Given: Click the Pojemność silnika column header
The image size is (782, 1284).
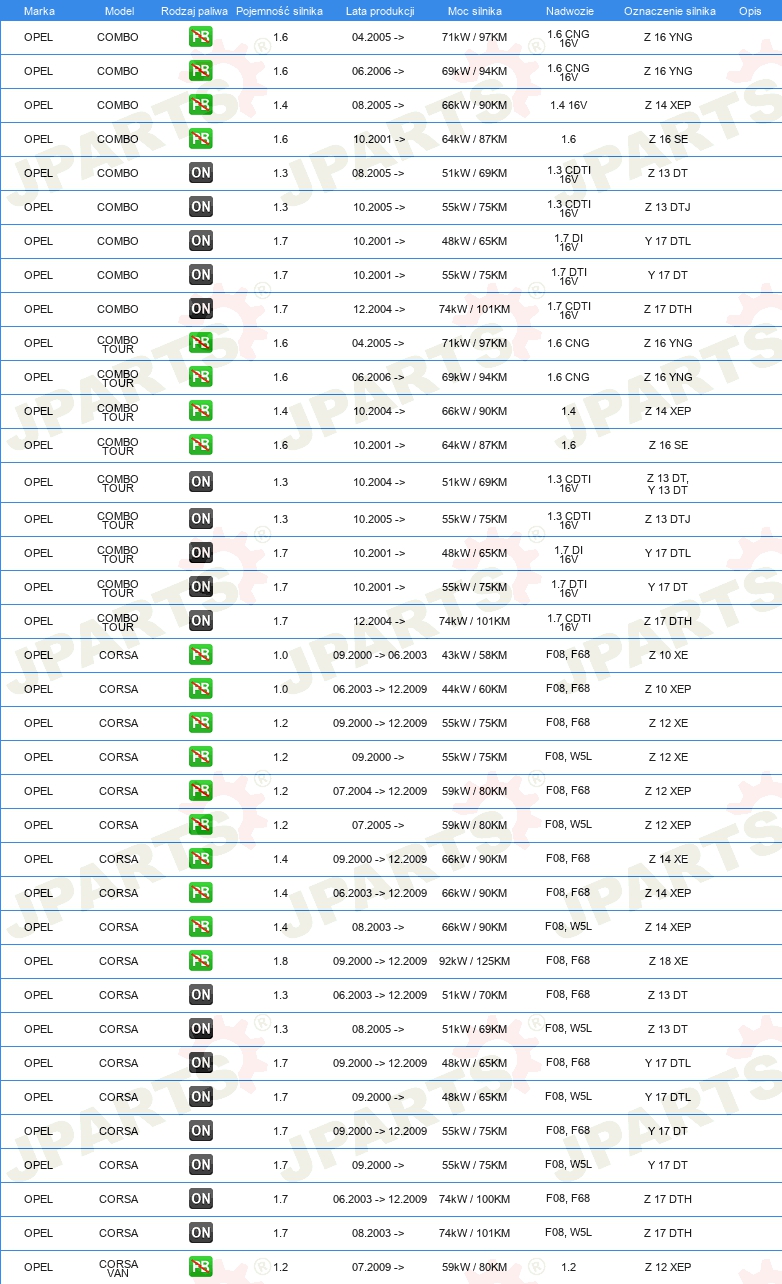Looking at the screenshot, I should [280, 11].
